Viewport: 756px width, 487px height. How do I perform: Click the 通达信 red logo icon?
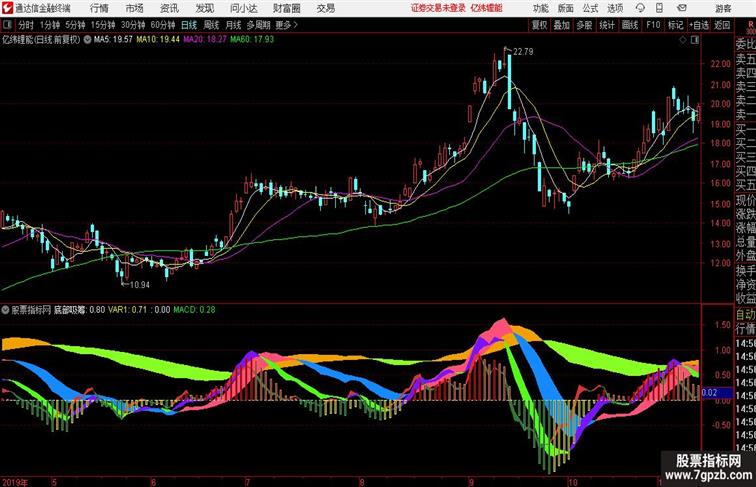[x=7, y=8]
